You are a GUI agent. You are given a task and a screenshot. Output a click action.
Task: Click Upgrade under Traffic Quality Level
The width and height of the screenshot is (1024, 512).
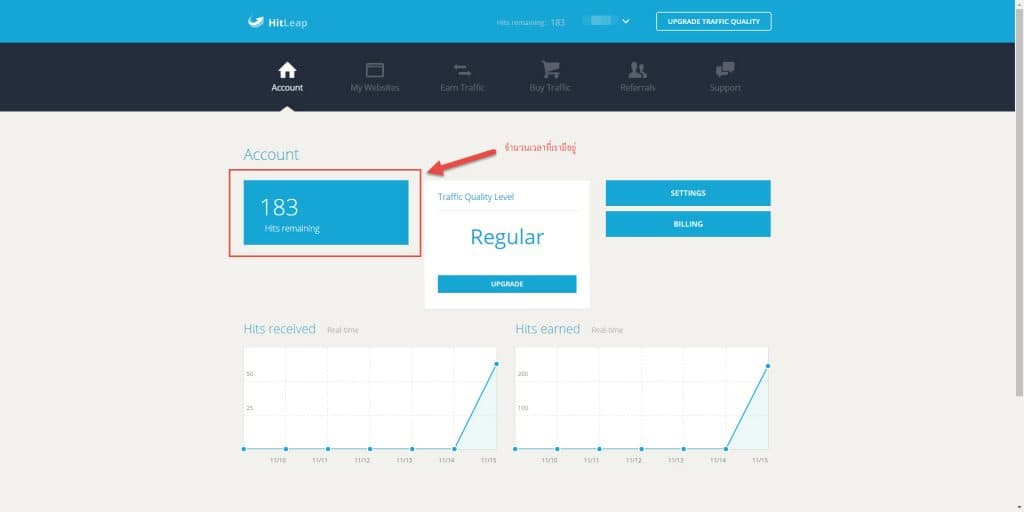[x=507, y=284]
